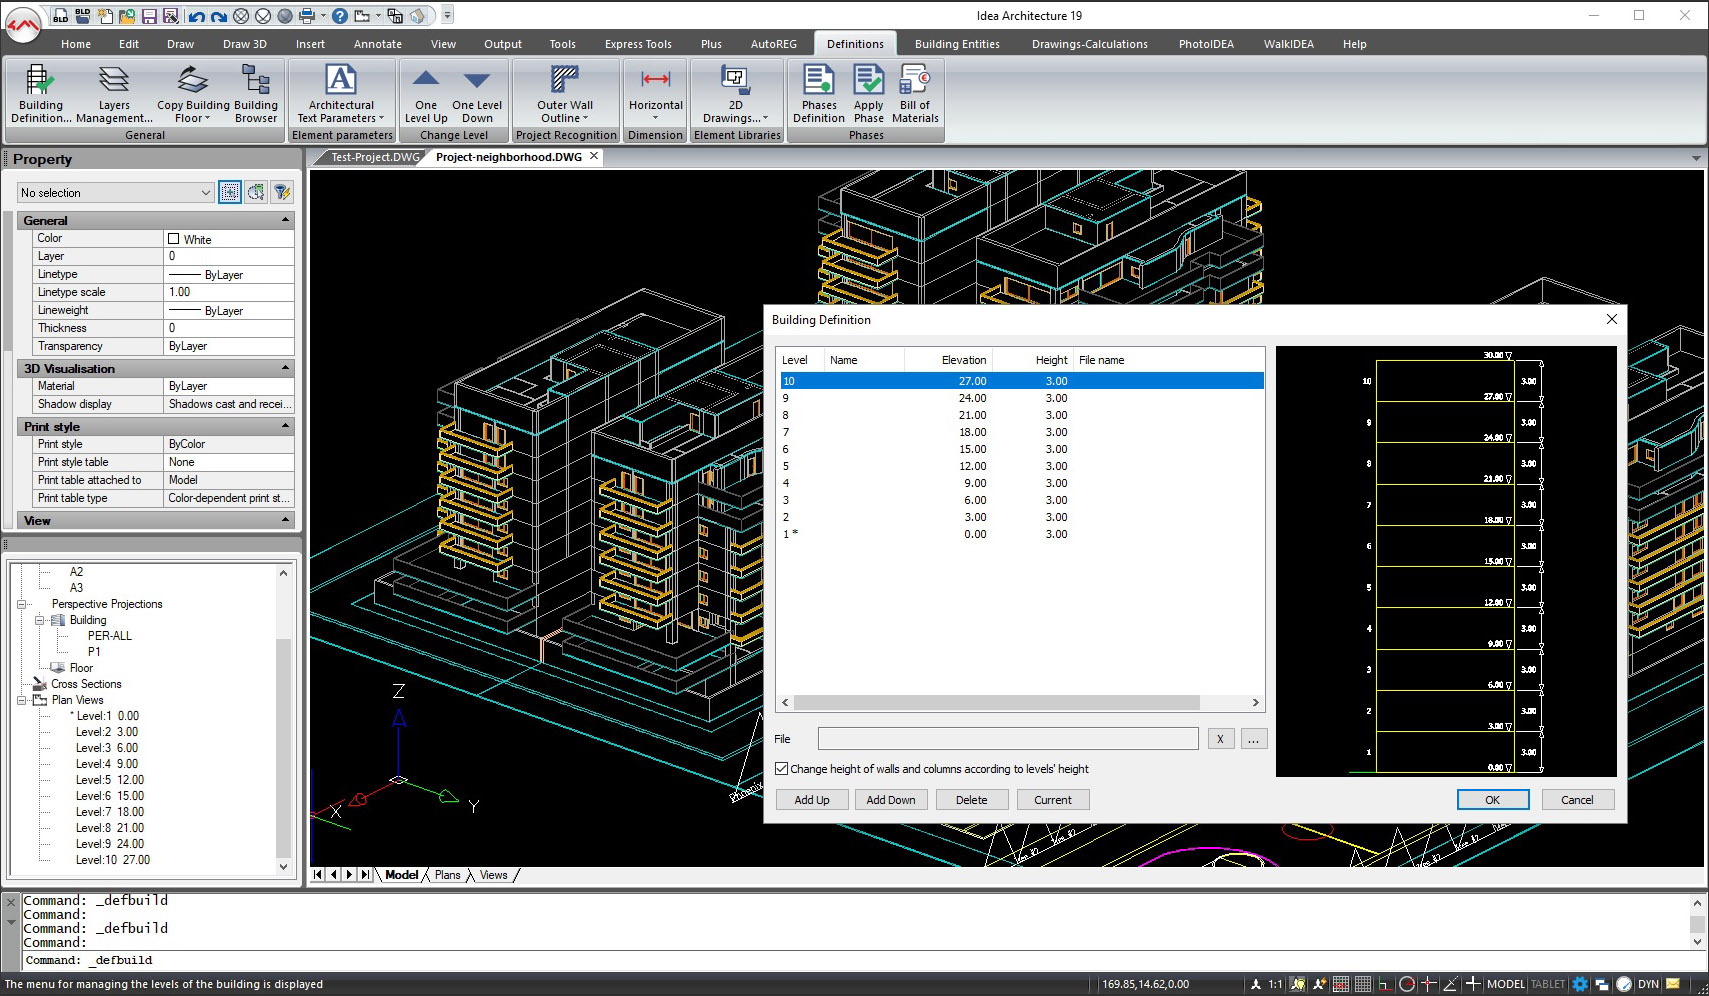Image resolution: width=1709 pixels, height=996 pixels.
Task: Move One Level Up
Action: point(426,94)
